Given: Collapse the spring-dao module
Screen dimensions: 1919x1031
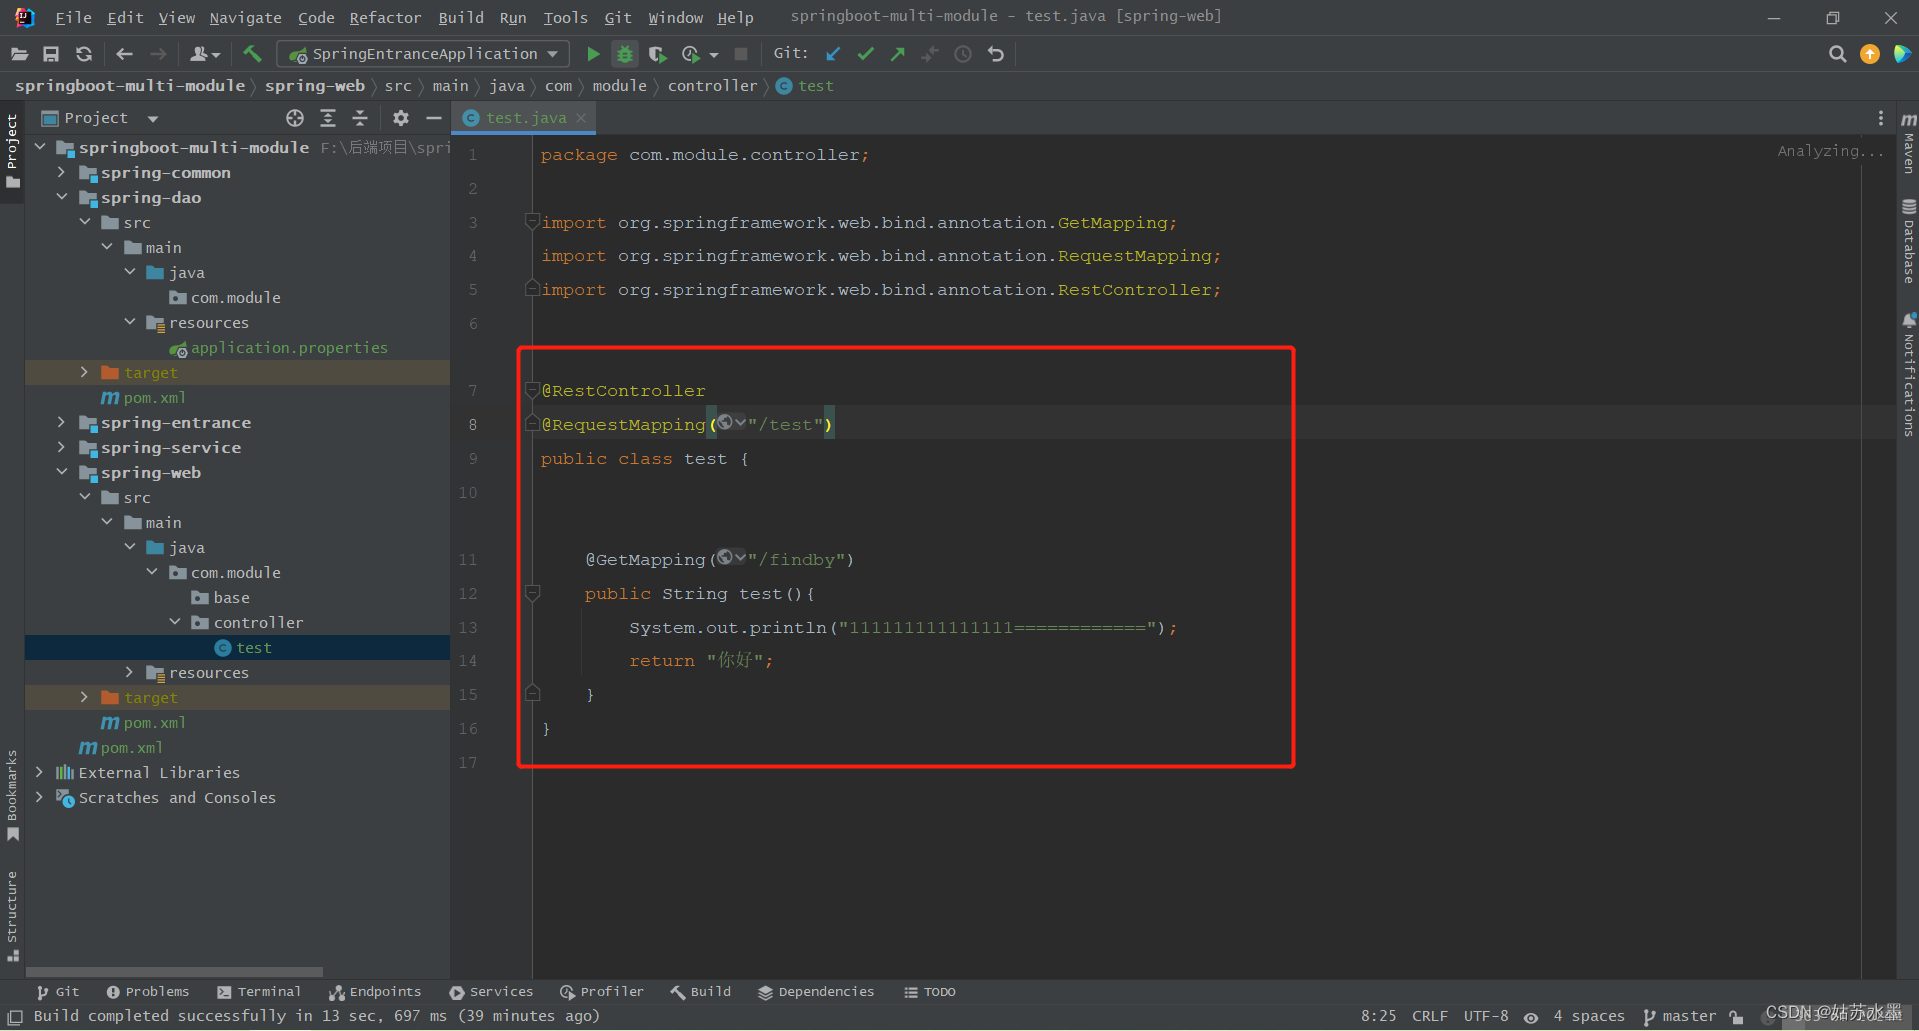Looking at the screenshot, I should tap(61, 197).
